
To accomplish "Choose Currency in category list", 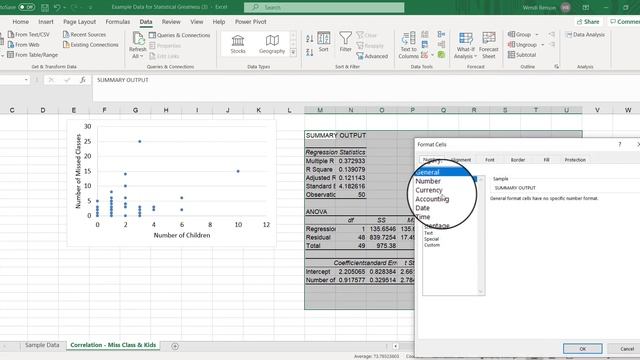I will tap(429, 190).
